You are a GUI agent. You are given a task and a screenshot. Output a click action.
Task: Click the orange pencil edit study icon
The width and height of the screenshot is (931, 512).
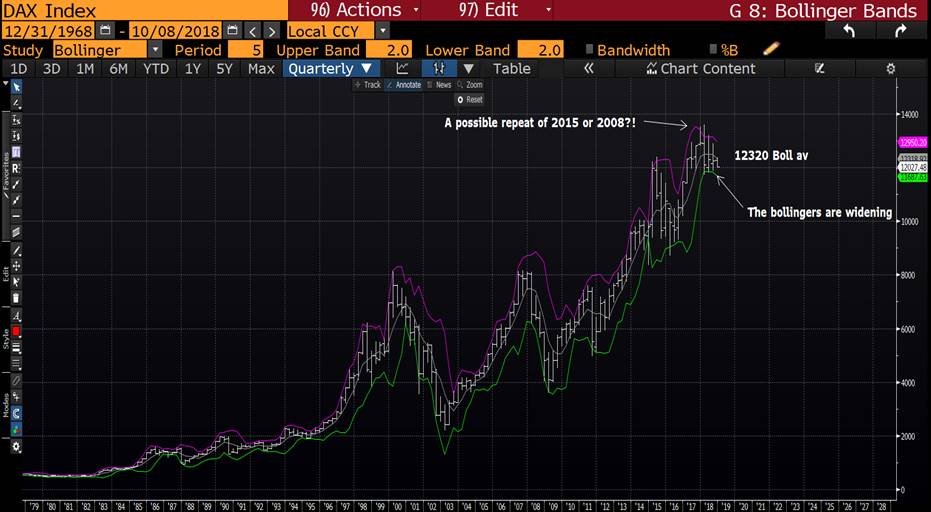[770, 49]
